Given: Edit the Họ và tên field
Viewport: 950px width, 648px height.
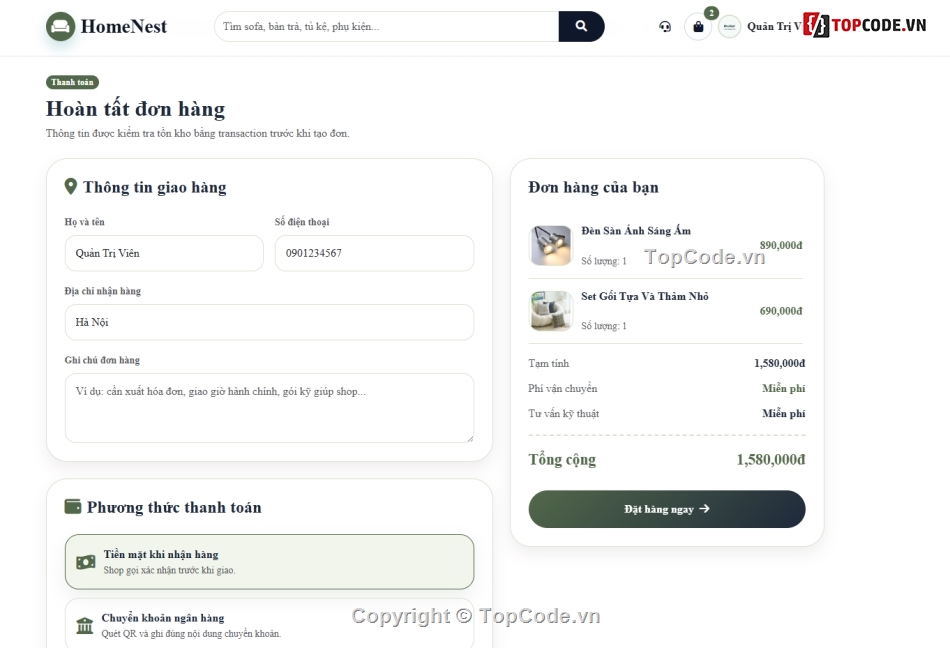Looking at the screenshot, I should (164, 253).
